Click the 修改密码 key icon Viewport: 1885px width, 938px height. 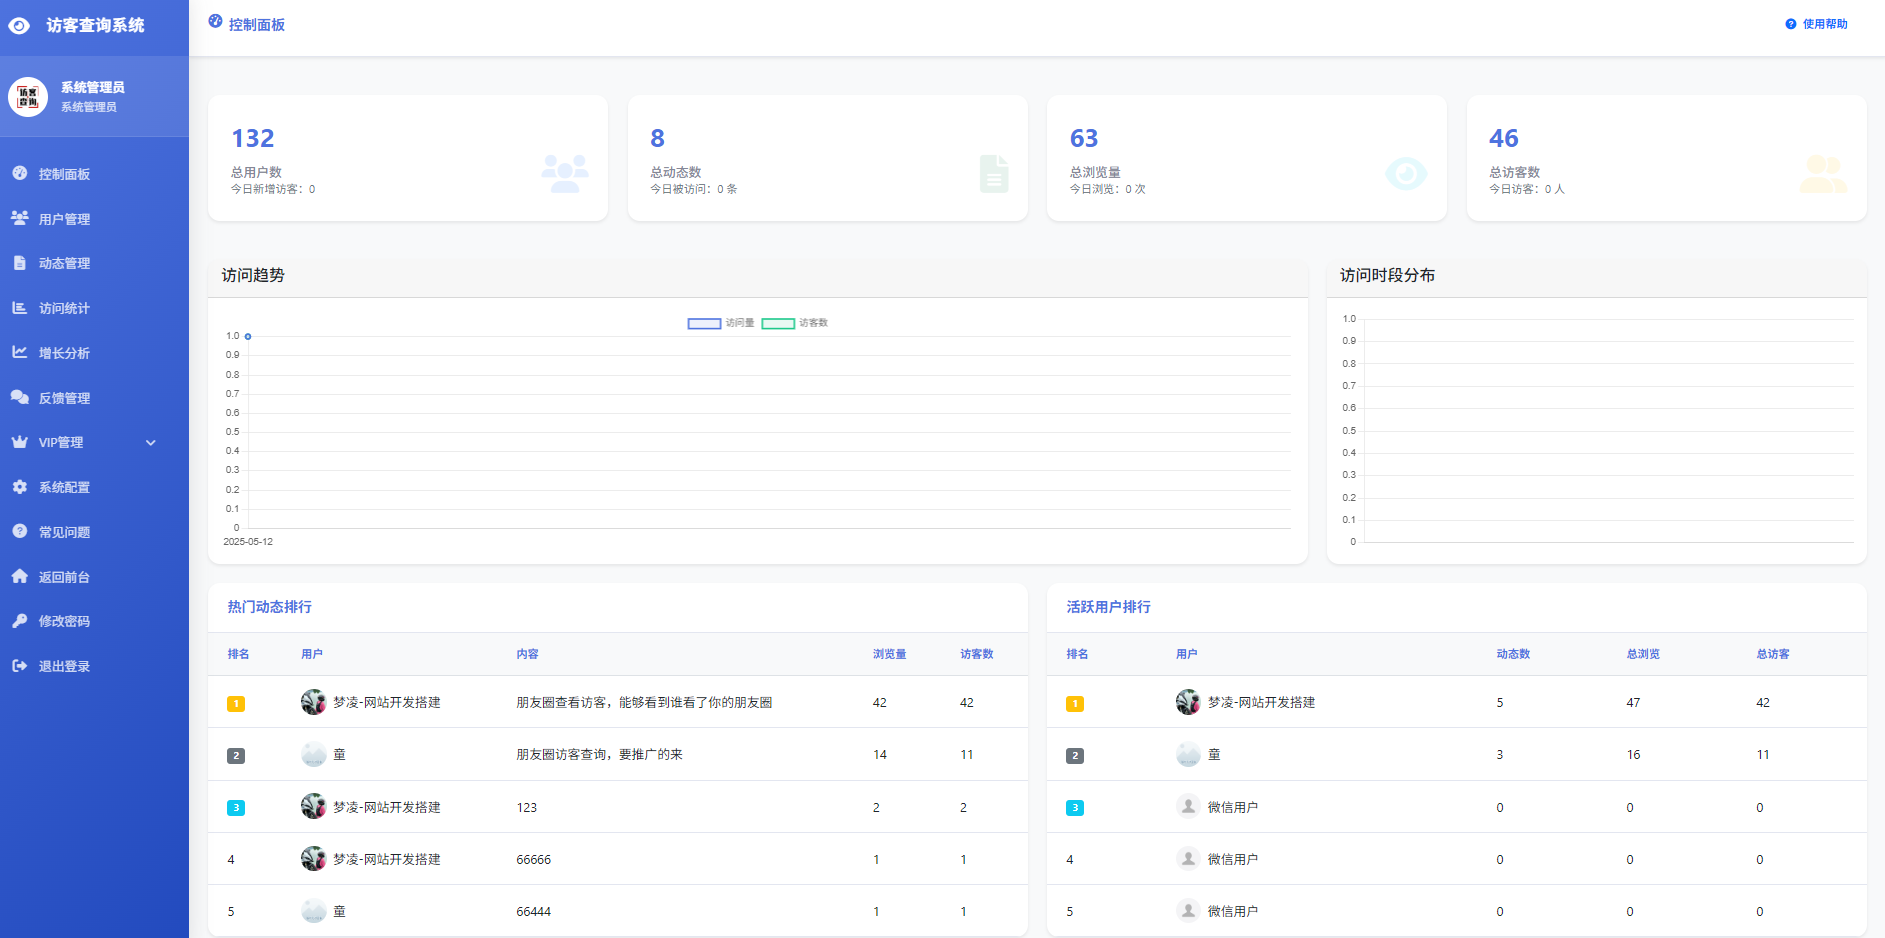[19, 621]
